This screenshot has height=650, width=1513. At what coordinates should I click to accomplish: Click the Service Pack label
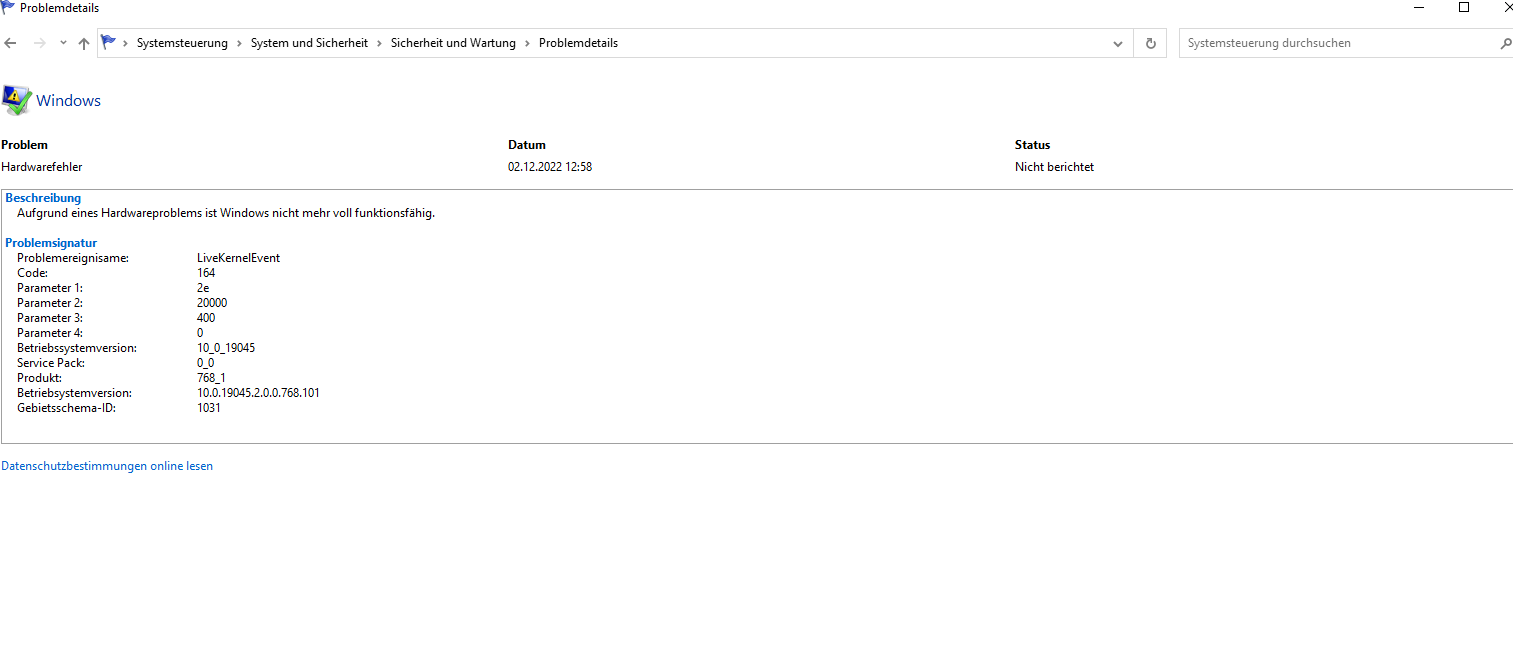point(51,363)
